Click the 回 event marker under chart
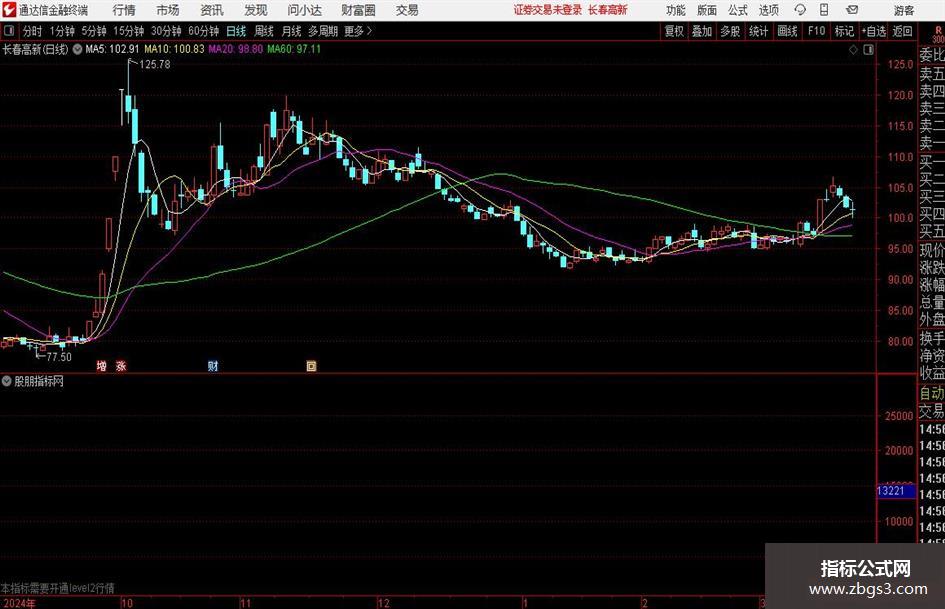This screenshot has height=609, width=945. pos(312,366)
